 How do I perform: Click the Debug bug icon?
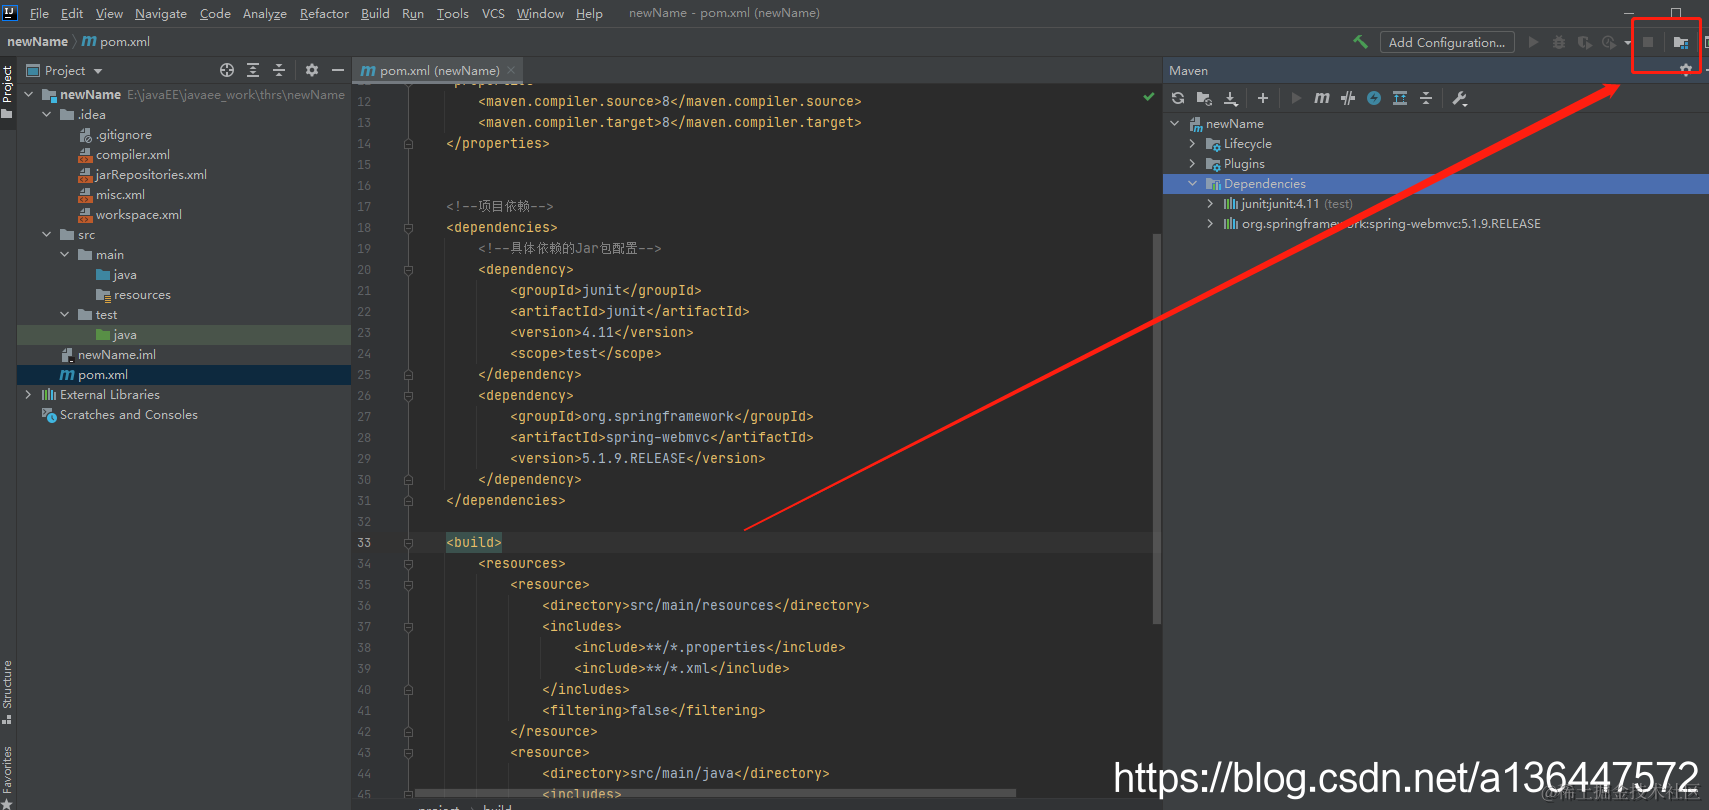pos(1559,42)
